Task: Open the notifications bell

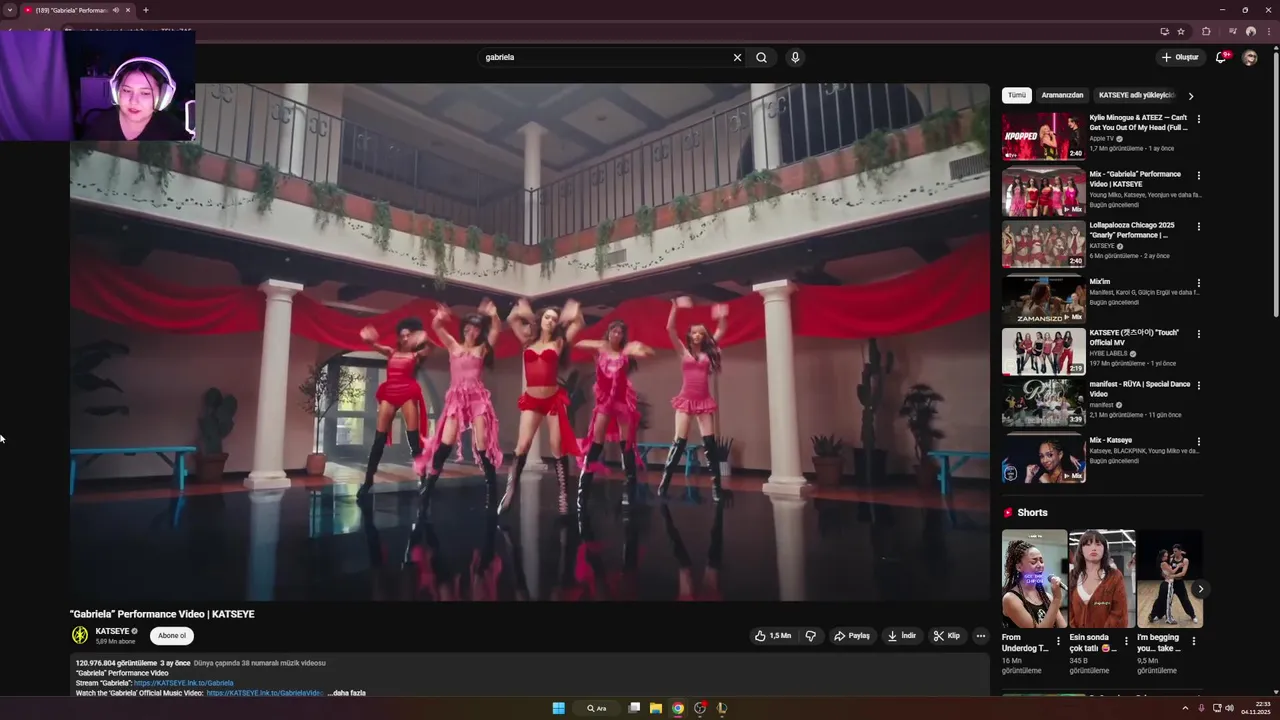Action: [x=1220, y=57]
